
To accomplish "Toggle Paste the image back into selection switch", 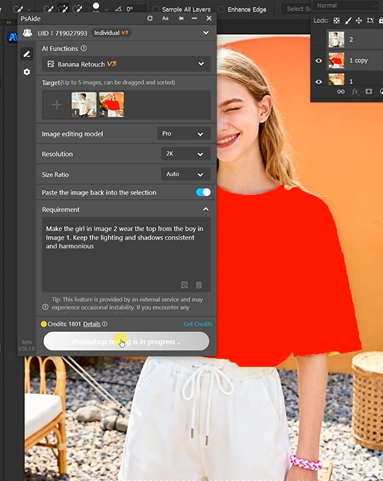I will [203, 192].
